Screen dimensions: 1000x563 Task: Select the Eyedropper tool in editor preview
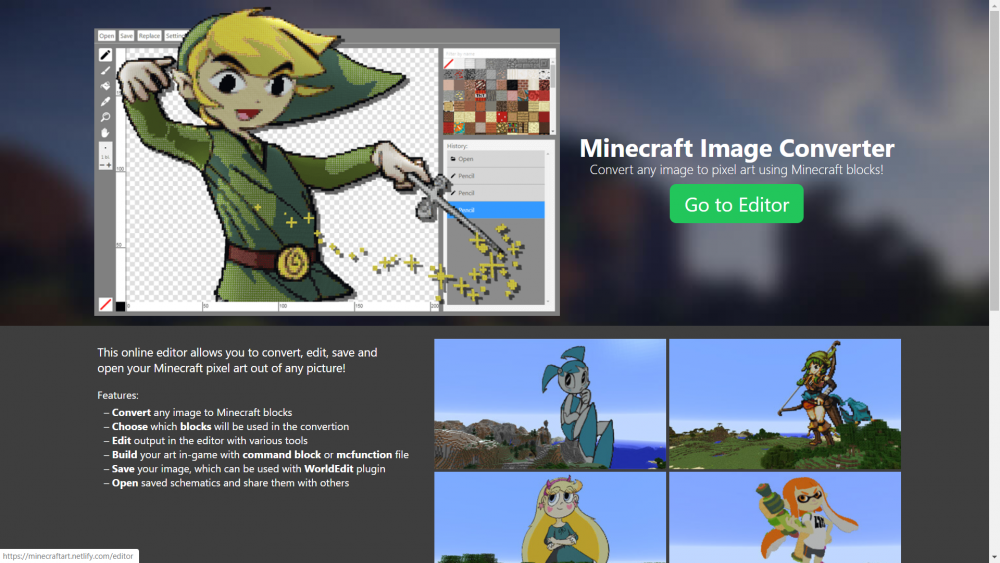pos(105,101)
